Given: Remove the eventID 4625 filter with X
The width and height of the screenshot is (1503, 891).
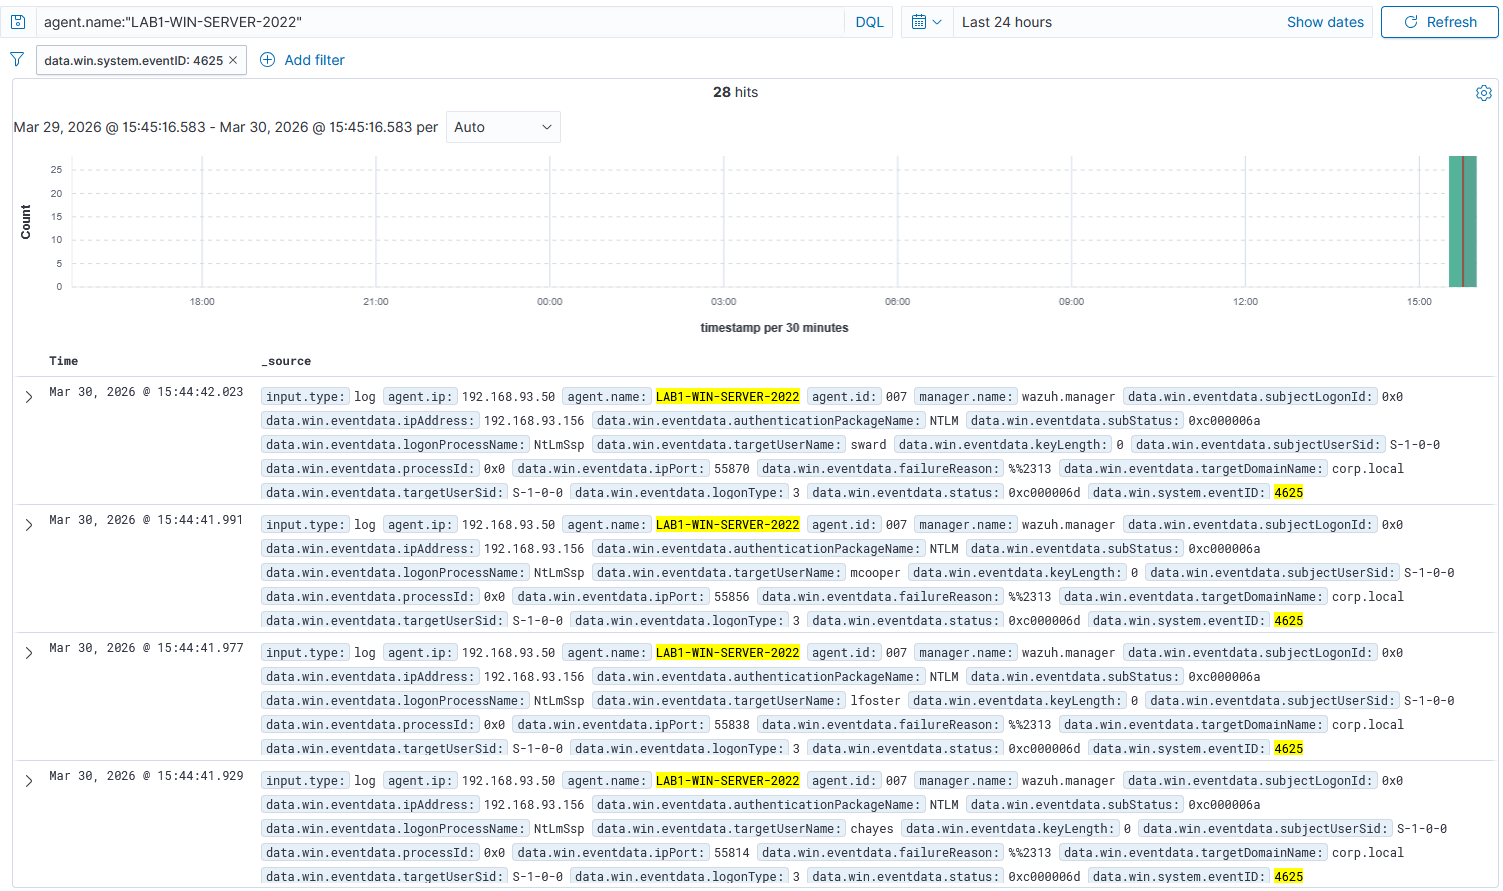Looking at the screenshot, I should (233, 60).
